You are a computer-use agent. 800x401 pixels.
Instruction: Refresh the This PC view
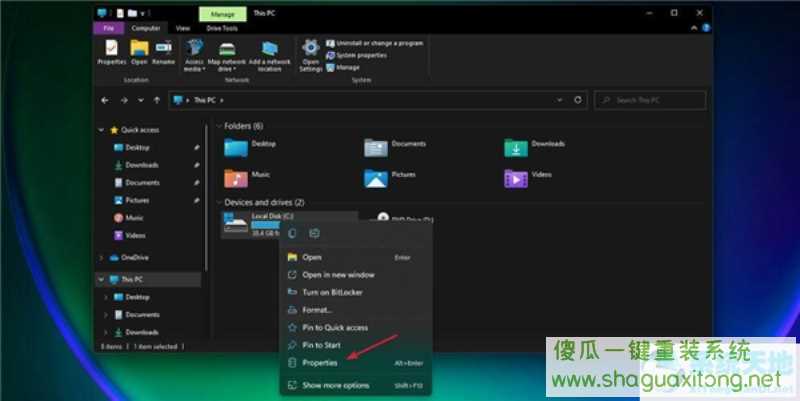point(578,100)
